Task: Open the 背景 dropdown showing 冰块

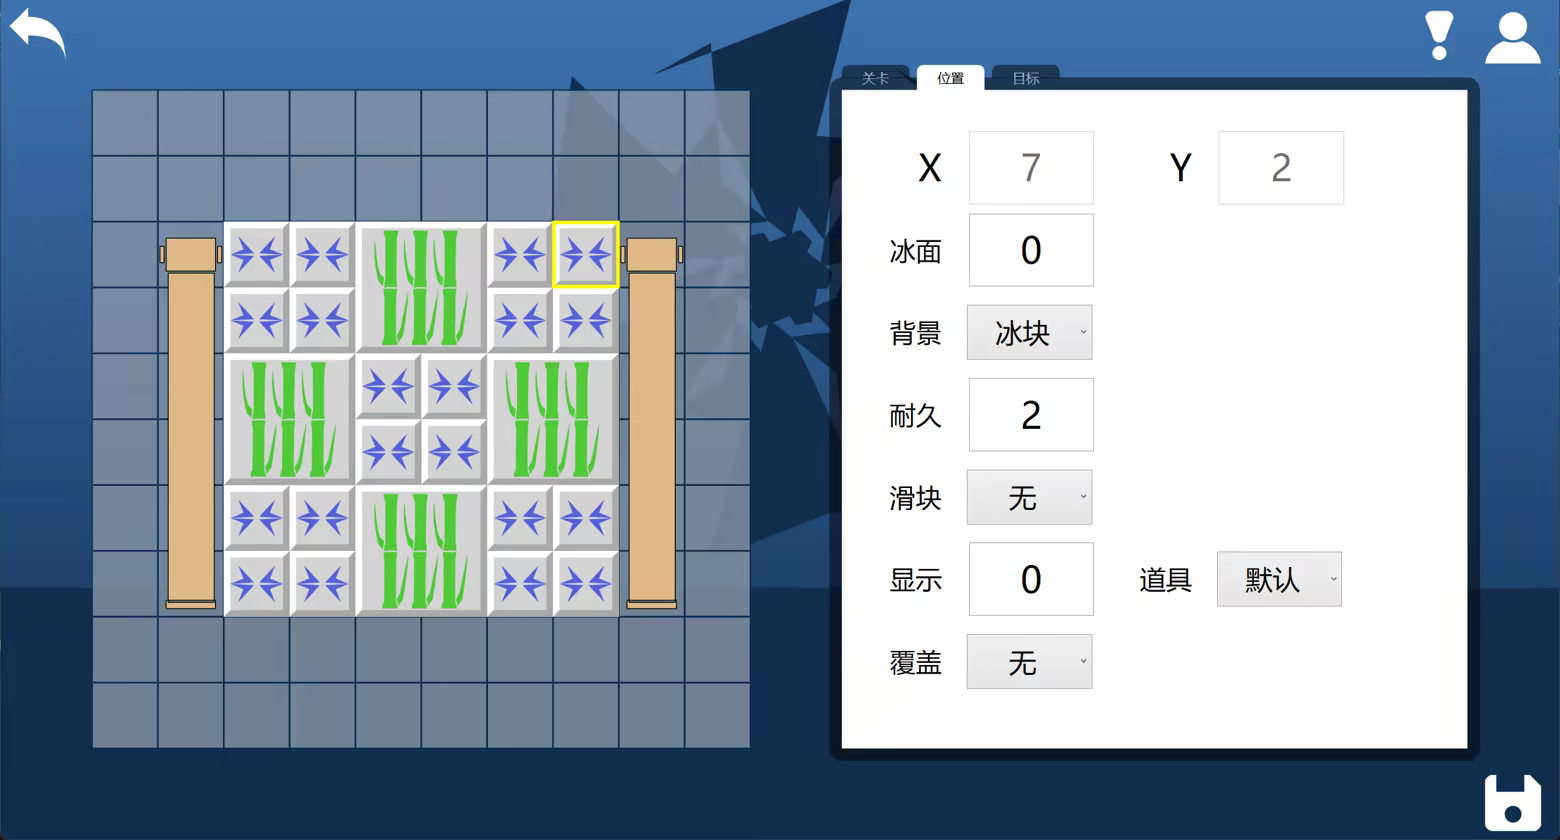Action: coord(1029,333)
